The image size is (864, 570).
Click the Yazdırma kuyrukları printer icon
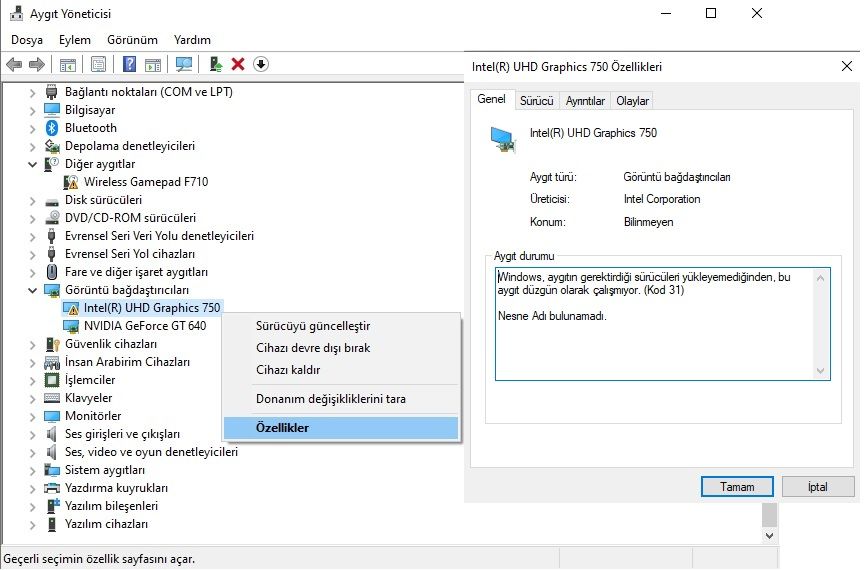(x=52, y=488)
